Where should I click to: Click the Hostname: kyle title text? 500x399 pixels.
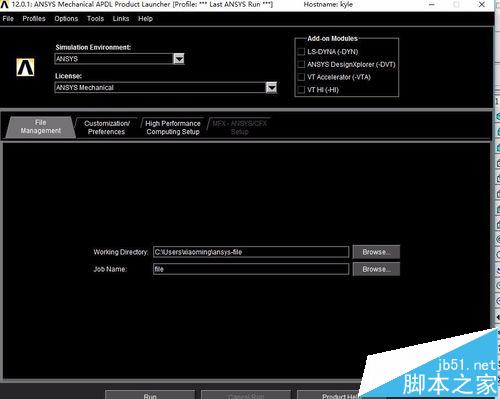(x=328, y=5)
